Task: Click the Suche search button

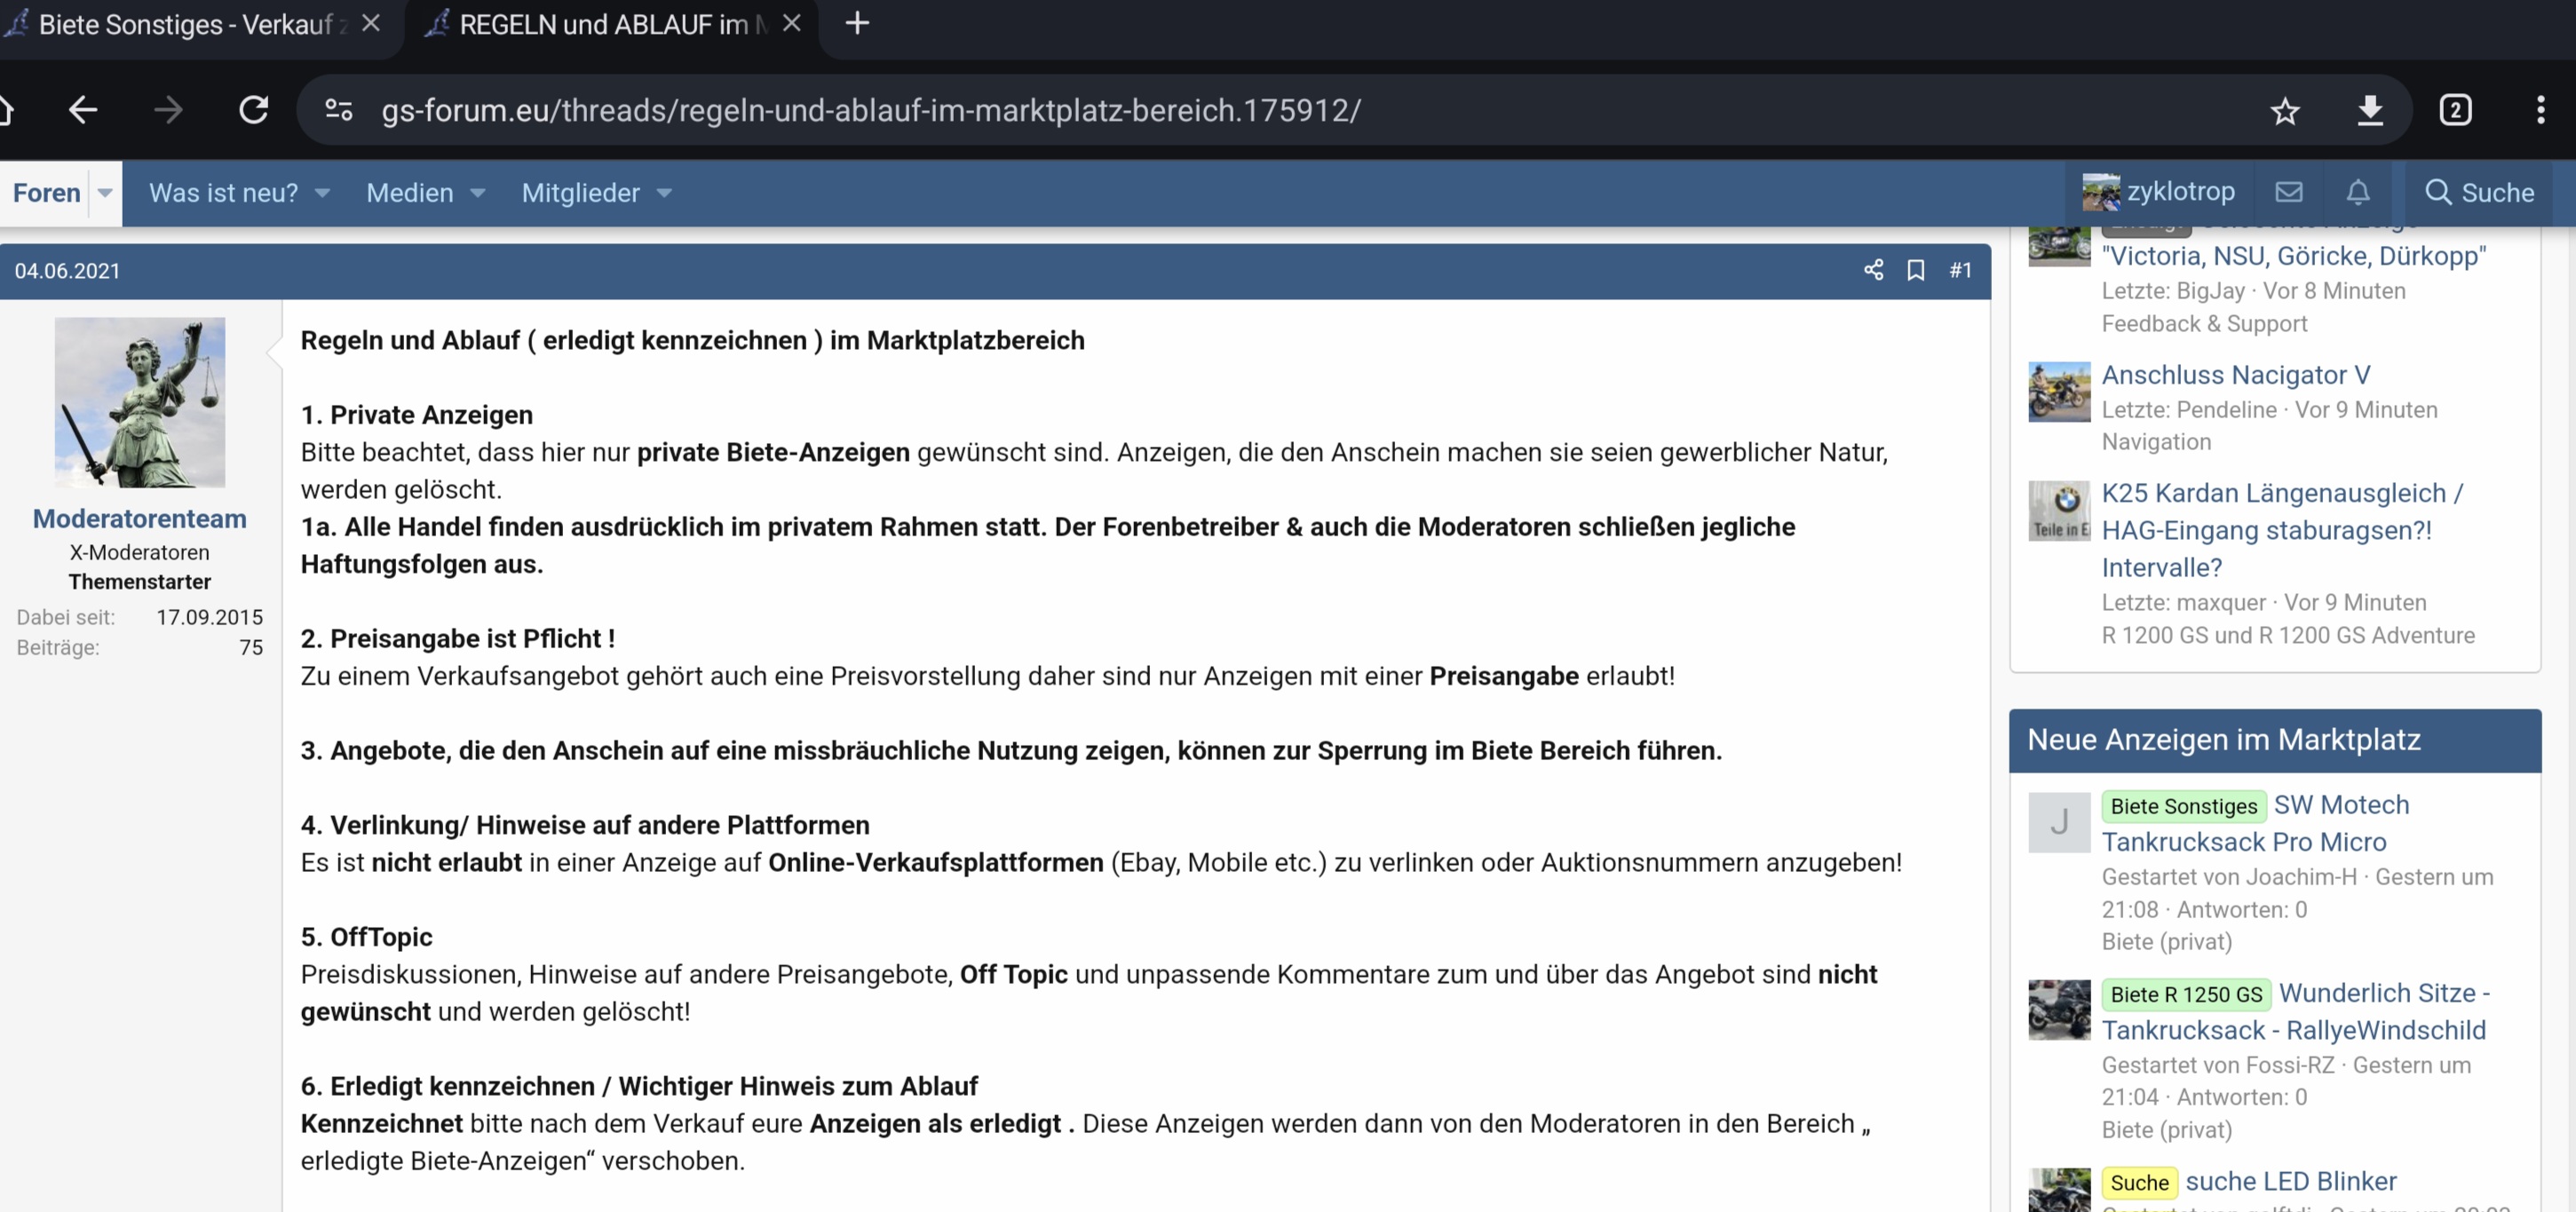Action: (2480, 192)
